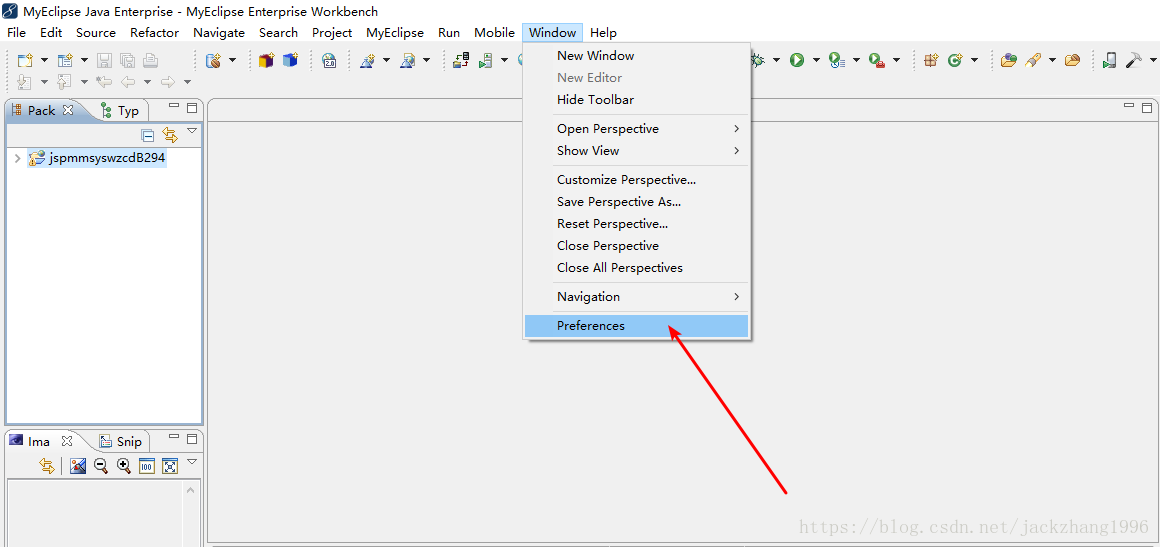Image resolution: width=1160 pixels, height=547 pixels.
Task: Click the Previous Annotation icon
Action: pos(65,81)
